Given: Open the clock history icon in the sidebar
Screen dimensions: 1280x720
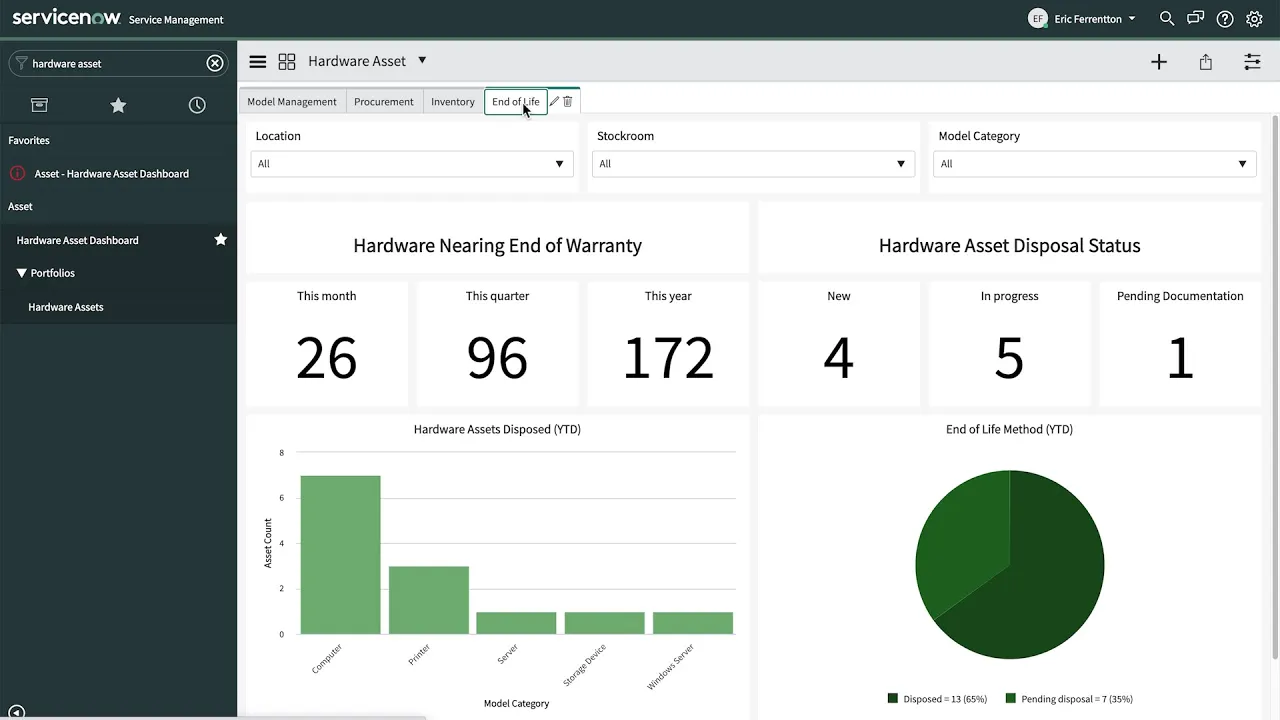Looking at the screenshot, I should coord(197,105).
